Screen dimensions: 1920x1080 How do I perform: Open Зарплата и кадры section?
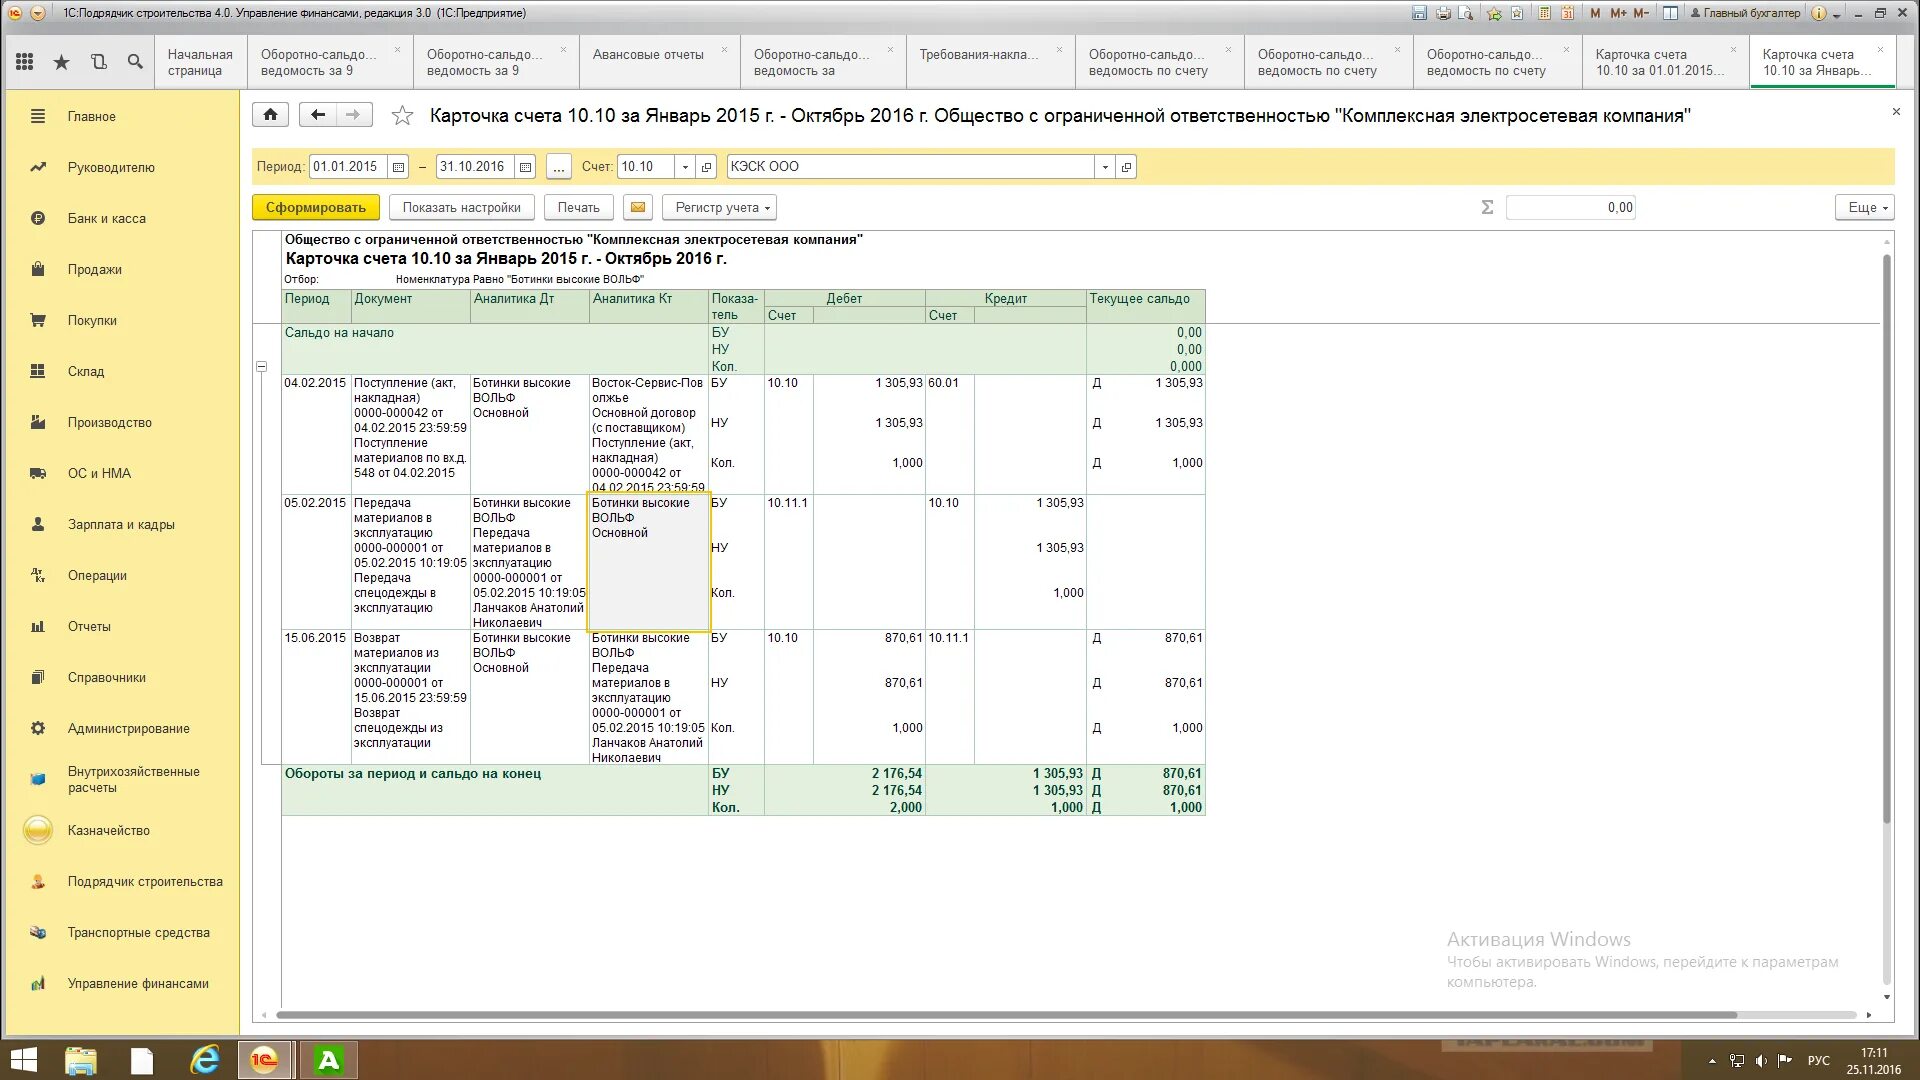pos(121,524)
